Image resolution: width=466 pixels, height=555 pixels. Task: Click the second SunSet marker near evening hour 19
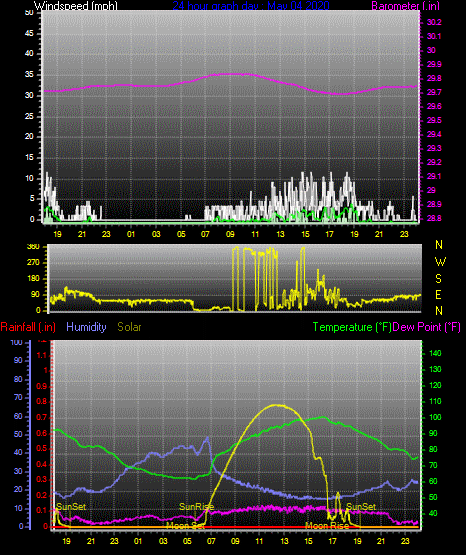361,507
